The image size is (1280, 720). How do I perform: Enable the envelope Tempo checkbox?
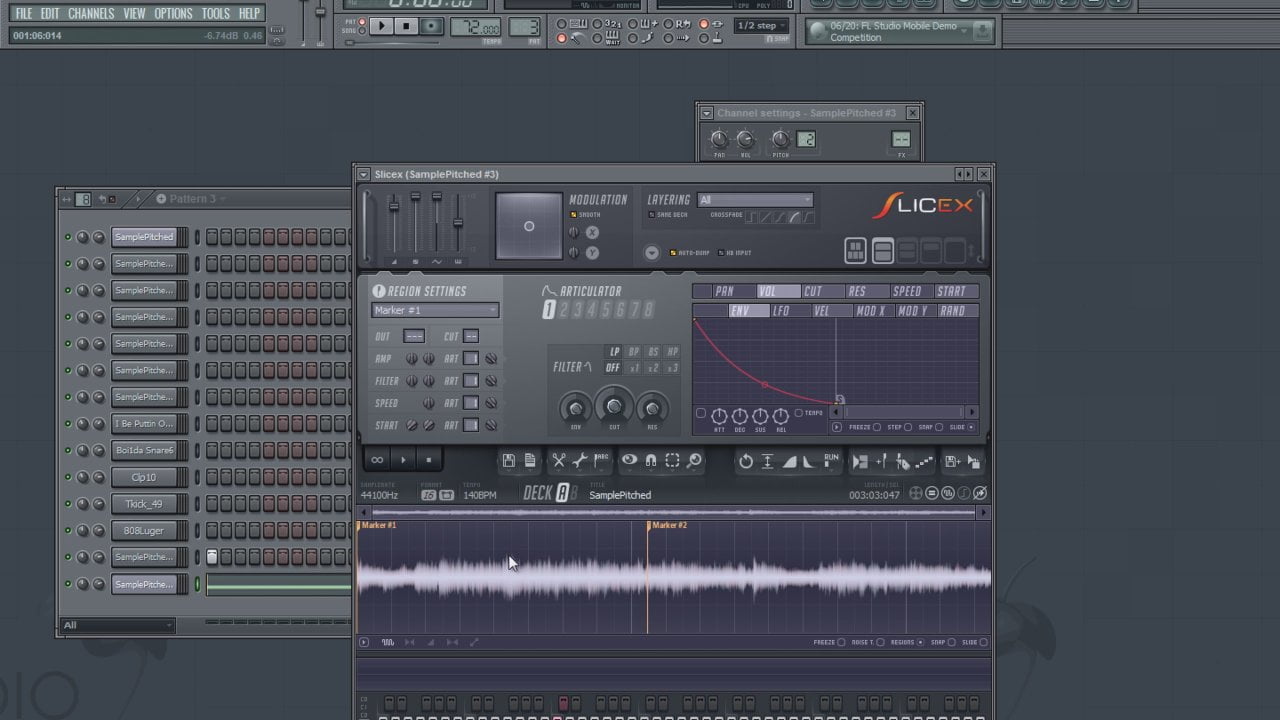tap(798, 413)
